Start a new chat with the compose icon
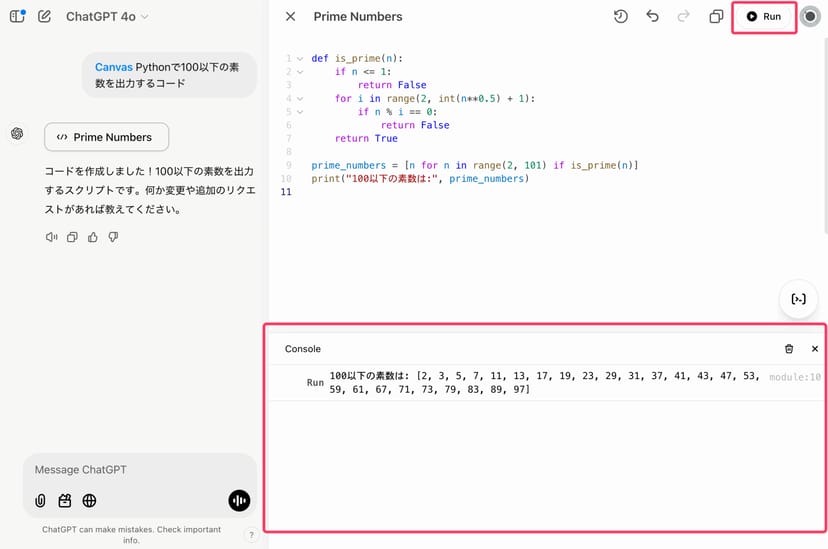This screenshot has height=549, width=828. pos(44,16)
